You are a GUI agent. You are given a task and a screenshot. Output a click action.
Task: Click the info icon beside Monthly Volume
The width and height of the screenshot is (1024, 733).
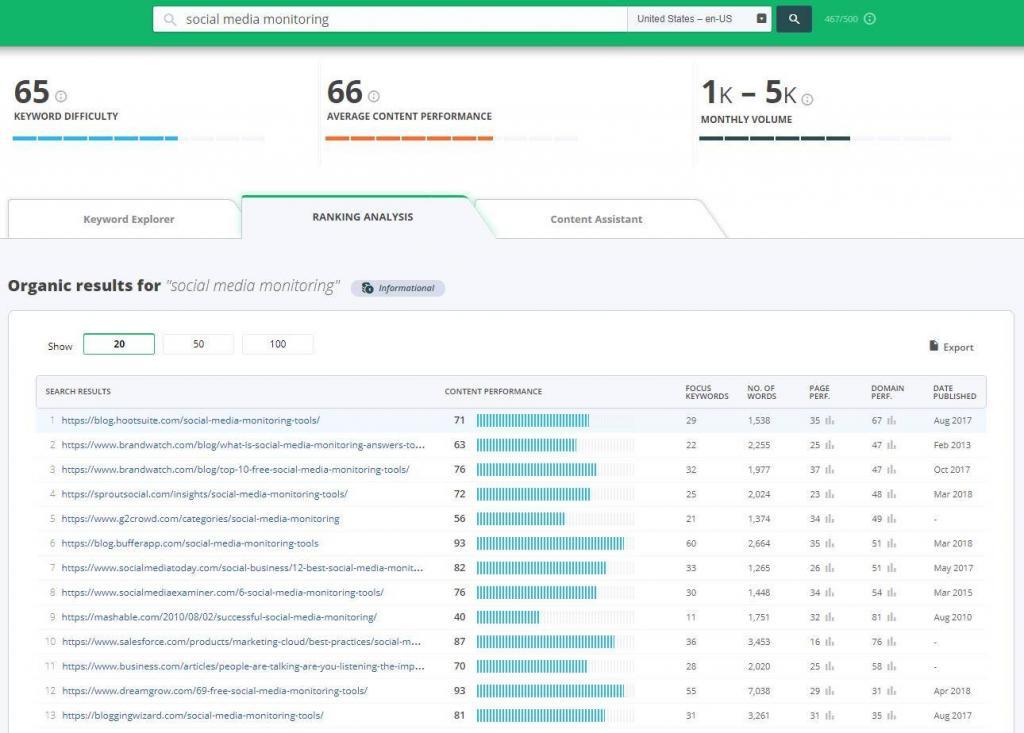click(x=807, y=99)
